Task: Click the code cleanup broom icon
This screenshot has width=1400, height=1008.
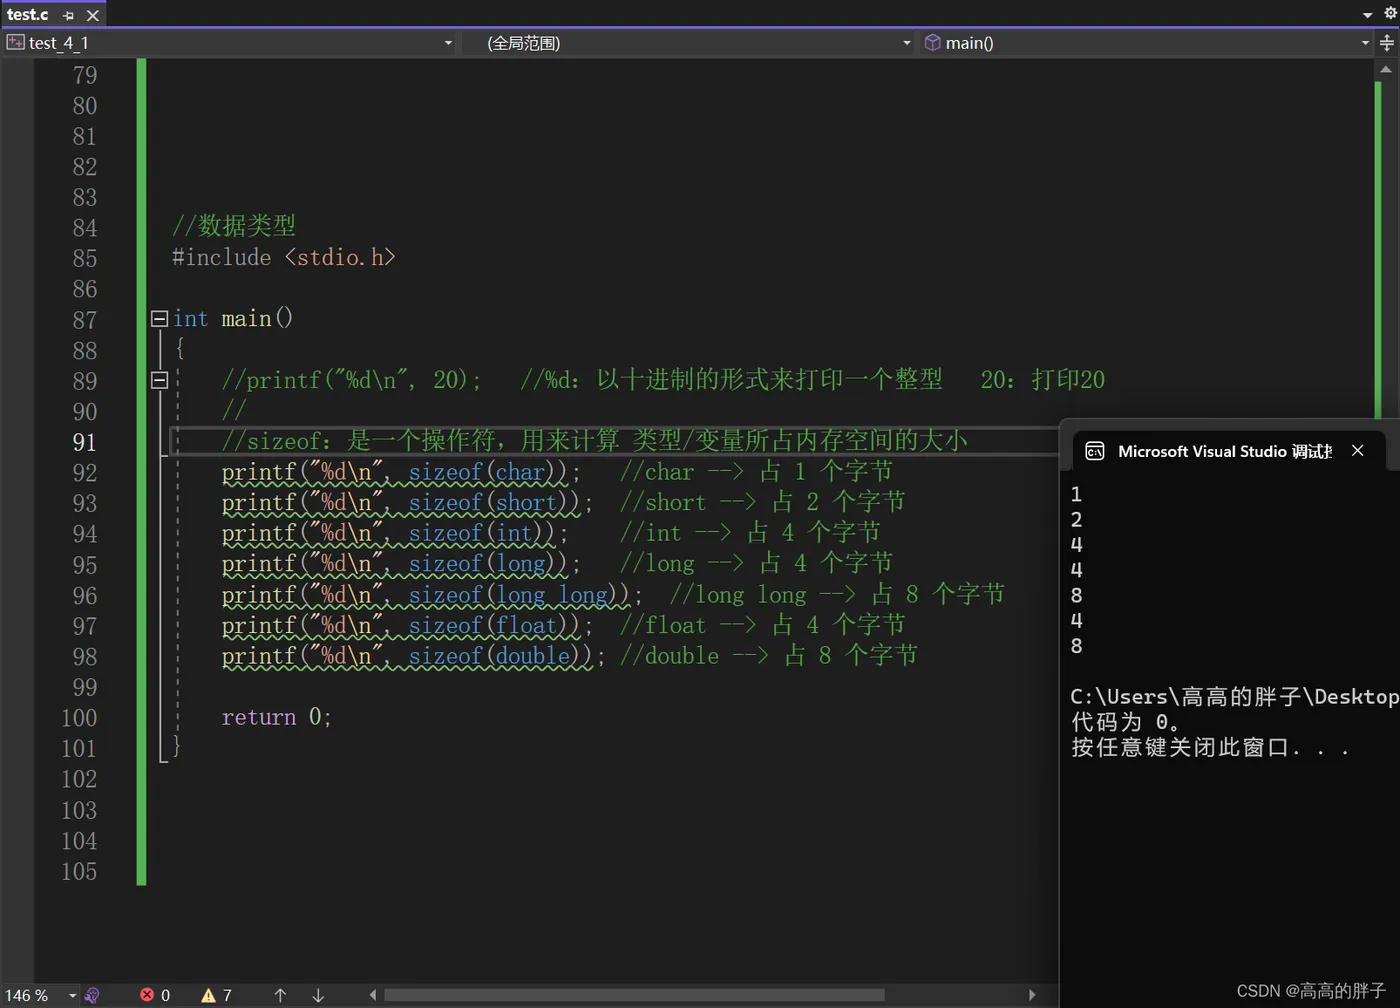Action: [x=92, y=995]
